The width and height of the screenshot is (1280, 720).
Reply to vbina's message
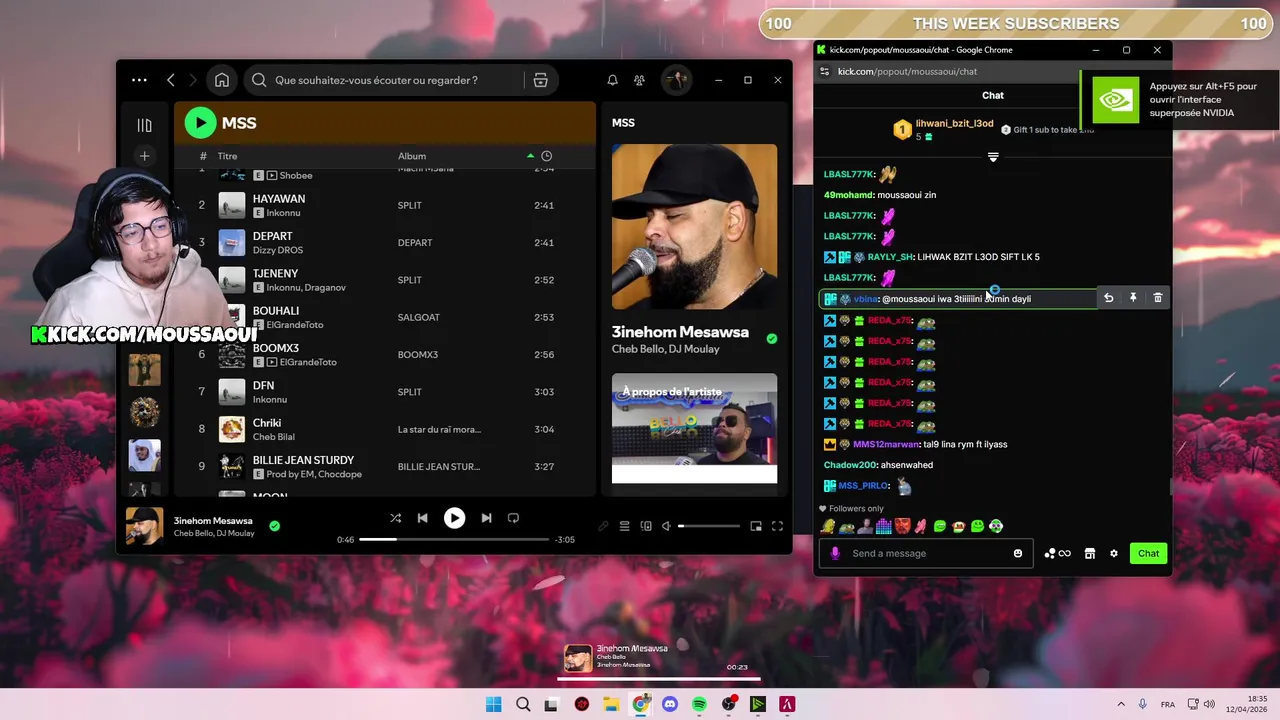click(x=1108, y=298)
